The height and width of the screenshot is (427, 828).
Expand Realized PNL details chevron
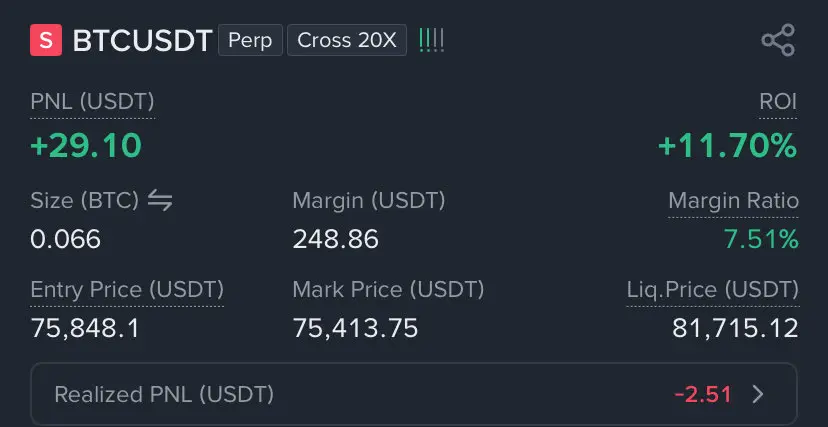tap(758, 394)
